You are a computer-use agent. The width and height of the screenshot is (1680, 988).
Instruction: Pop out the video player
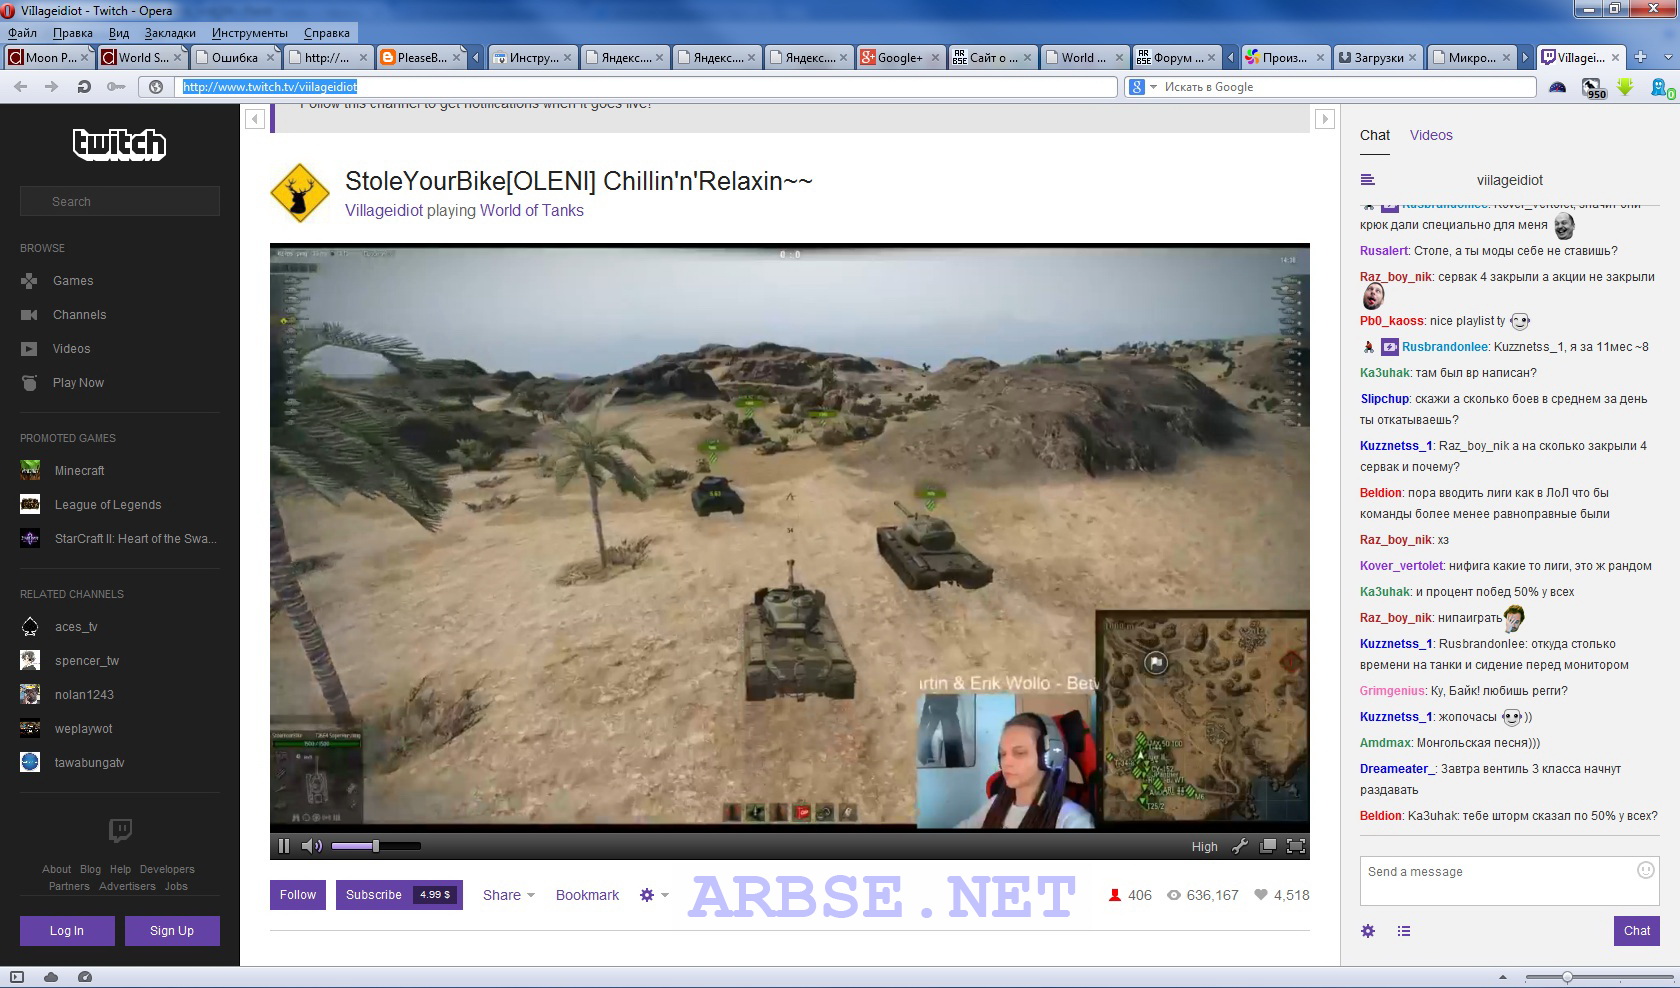pos(1267,846)
